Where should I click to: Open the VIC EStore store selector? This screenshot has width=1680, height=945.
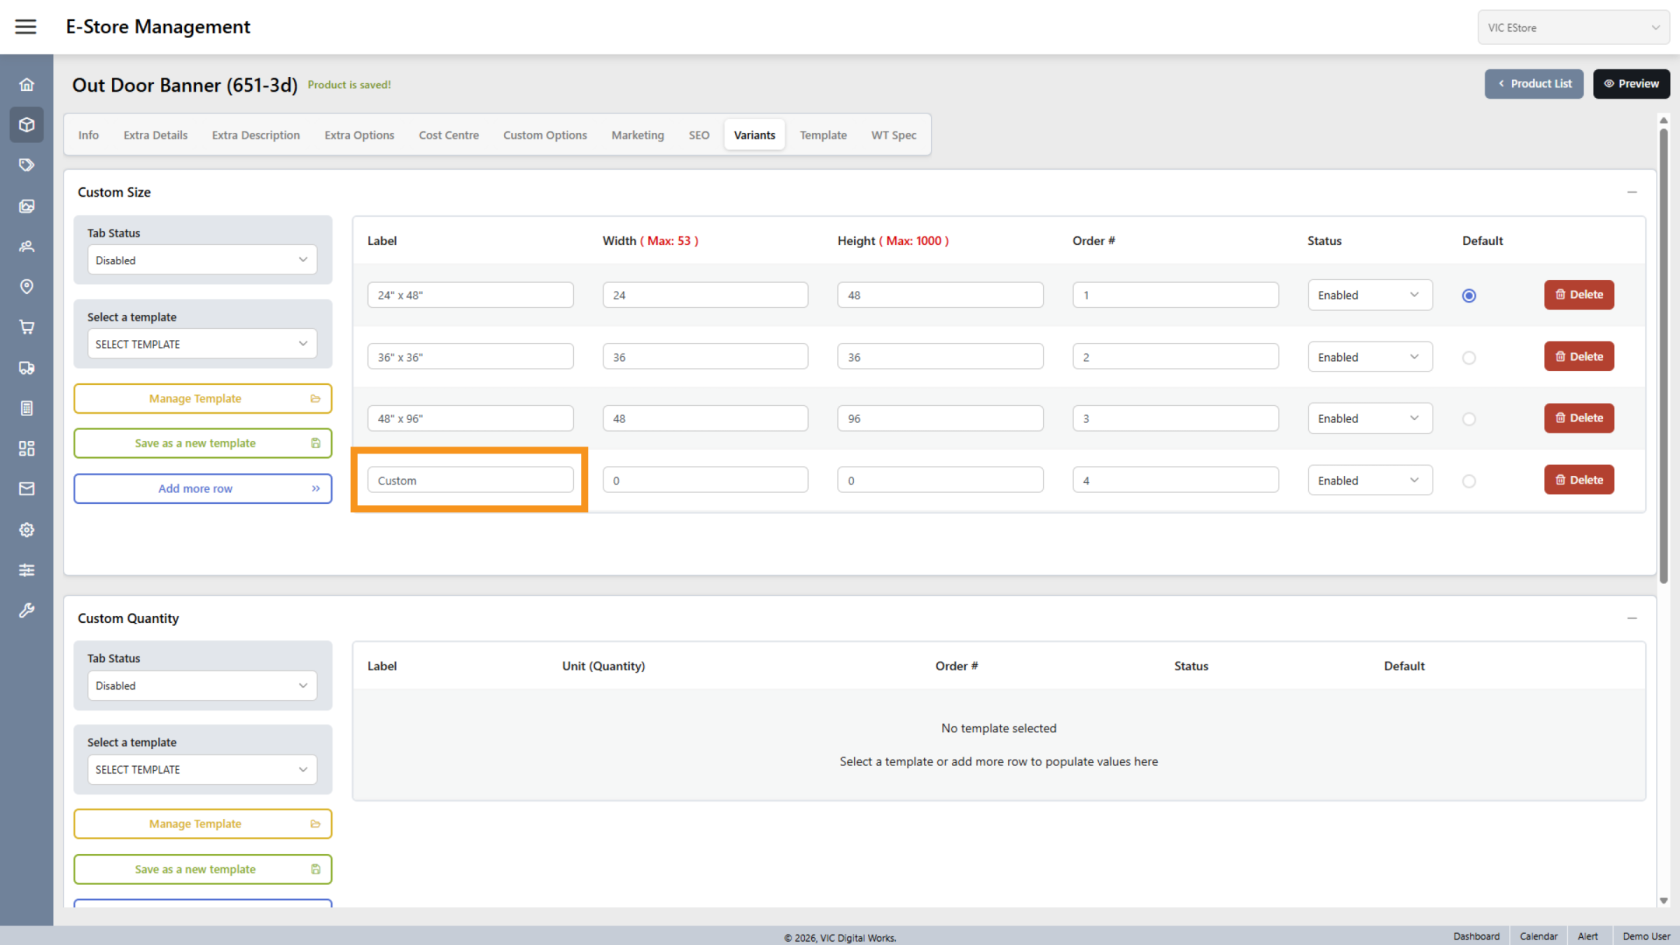coord(1572,28)
